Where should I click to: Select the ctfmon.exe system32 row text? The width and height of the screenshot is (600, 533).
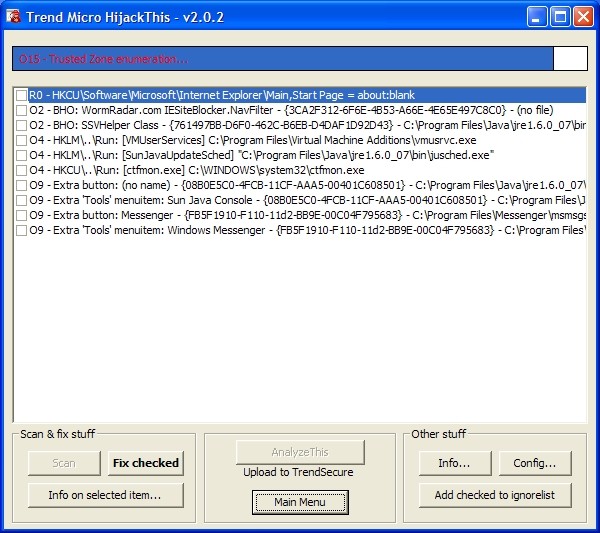click(x=197, y=170)
